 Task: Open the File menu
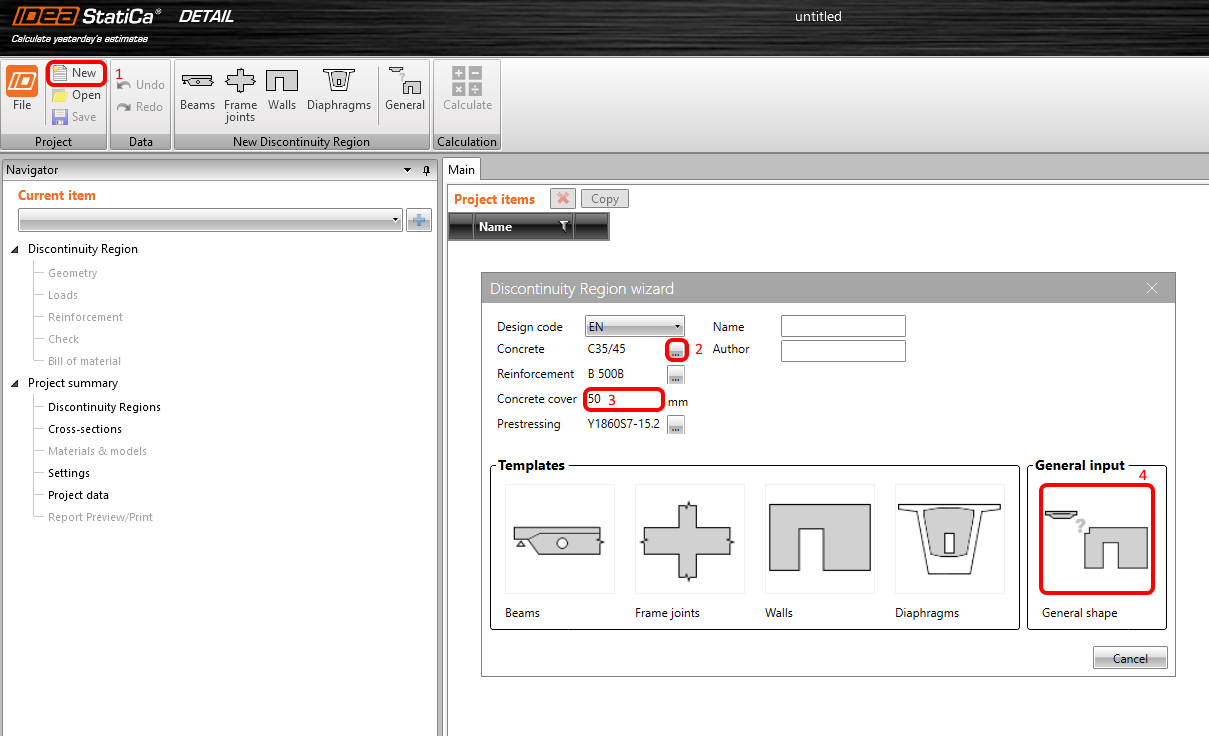(x=21, y=90)
